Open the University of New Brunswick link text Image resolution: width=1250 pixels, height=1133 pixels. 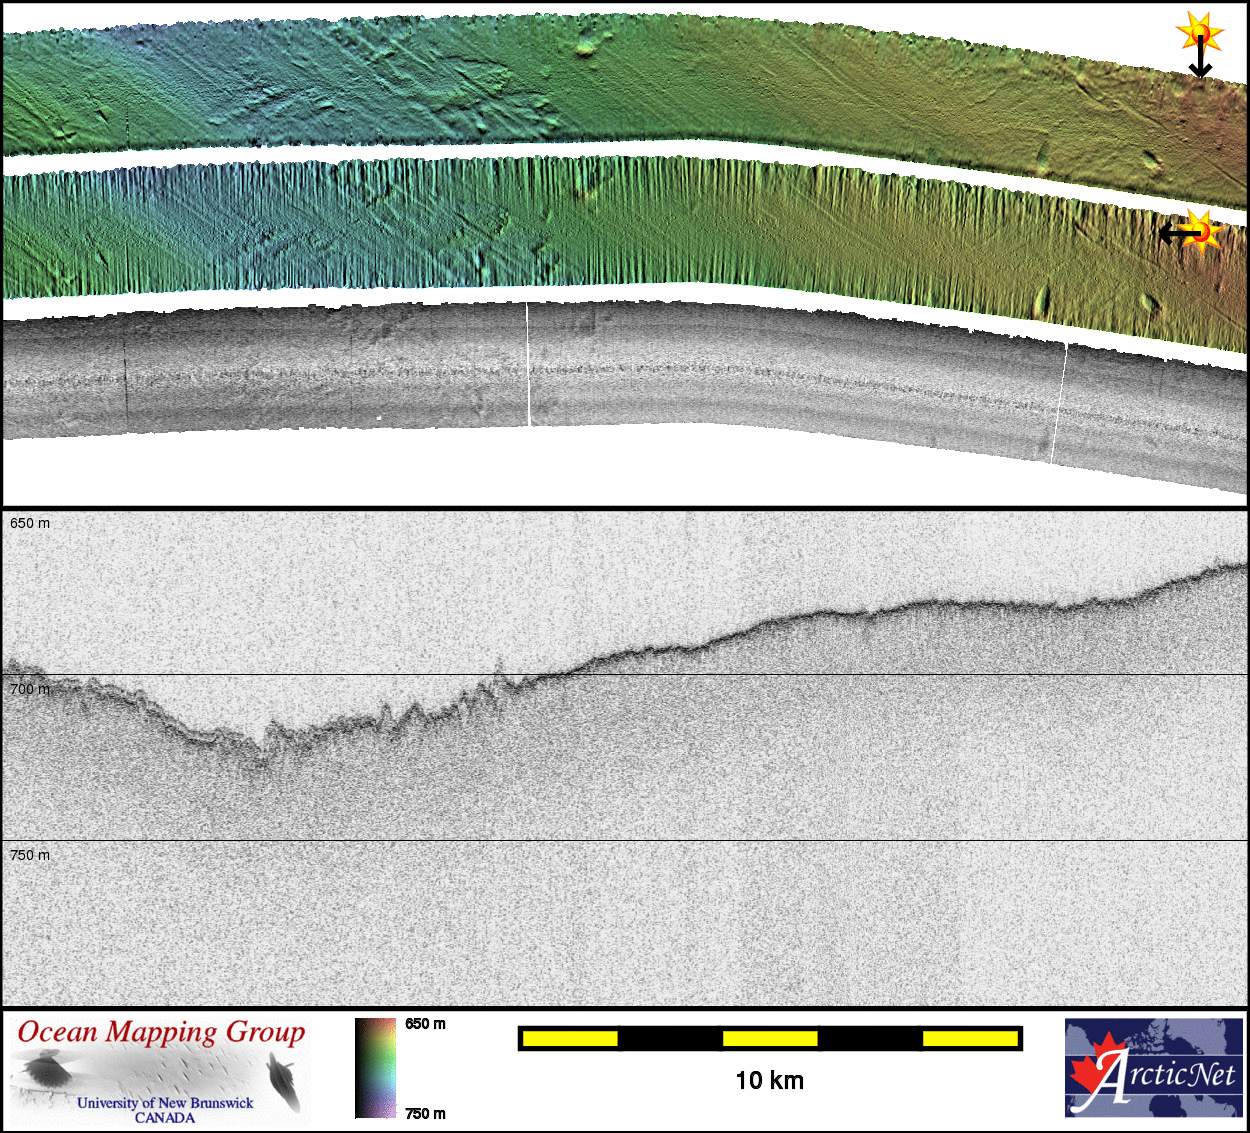click(165, 1103)
